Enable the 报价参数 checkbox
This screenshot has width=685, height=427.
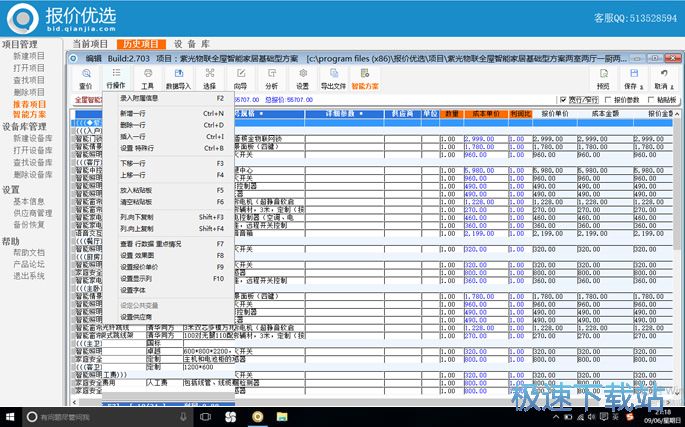tap(606, 100)
